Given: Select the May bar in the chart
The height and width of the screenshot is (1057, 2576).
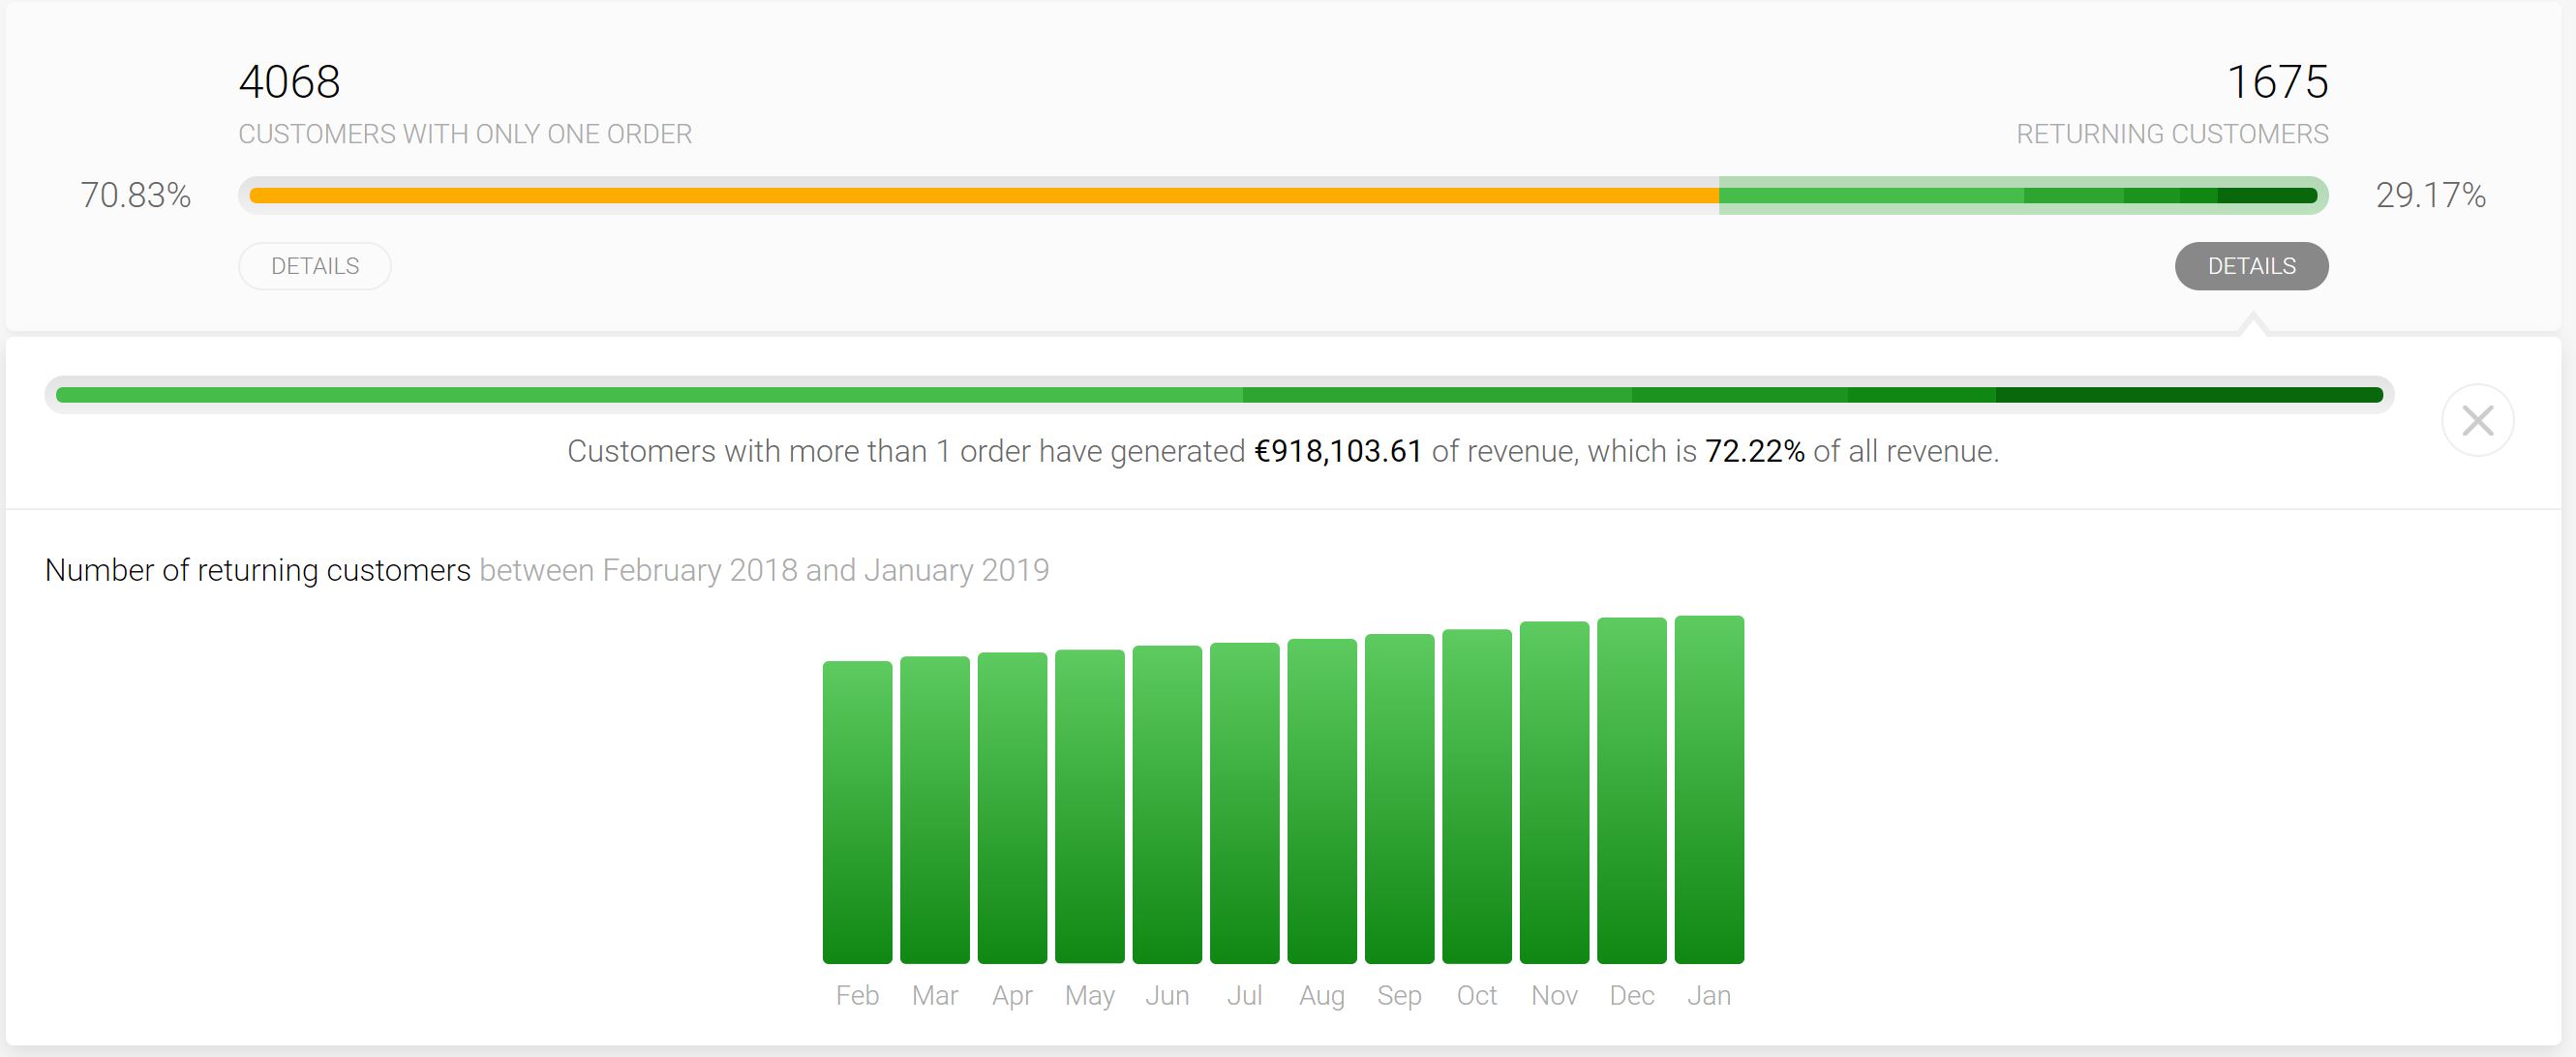Looking at the screenshot, I should [x=1090, y=807].
